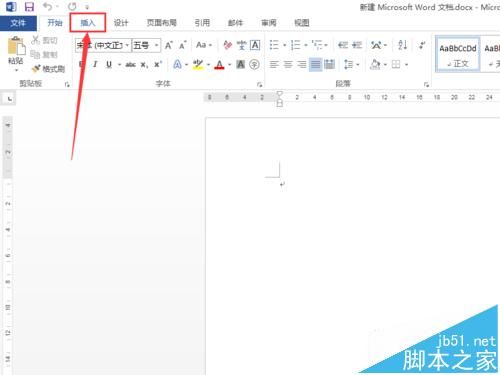Screen dimensions: 500x375
Task: Apply the yellow text highlight color
Action: coord(198,64)
